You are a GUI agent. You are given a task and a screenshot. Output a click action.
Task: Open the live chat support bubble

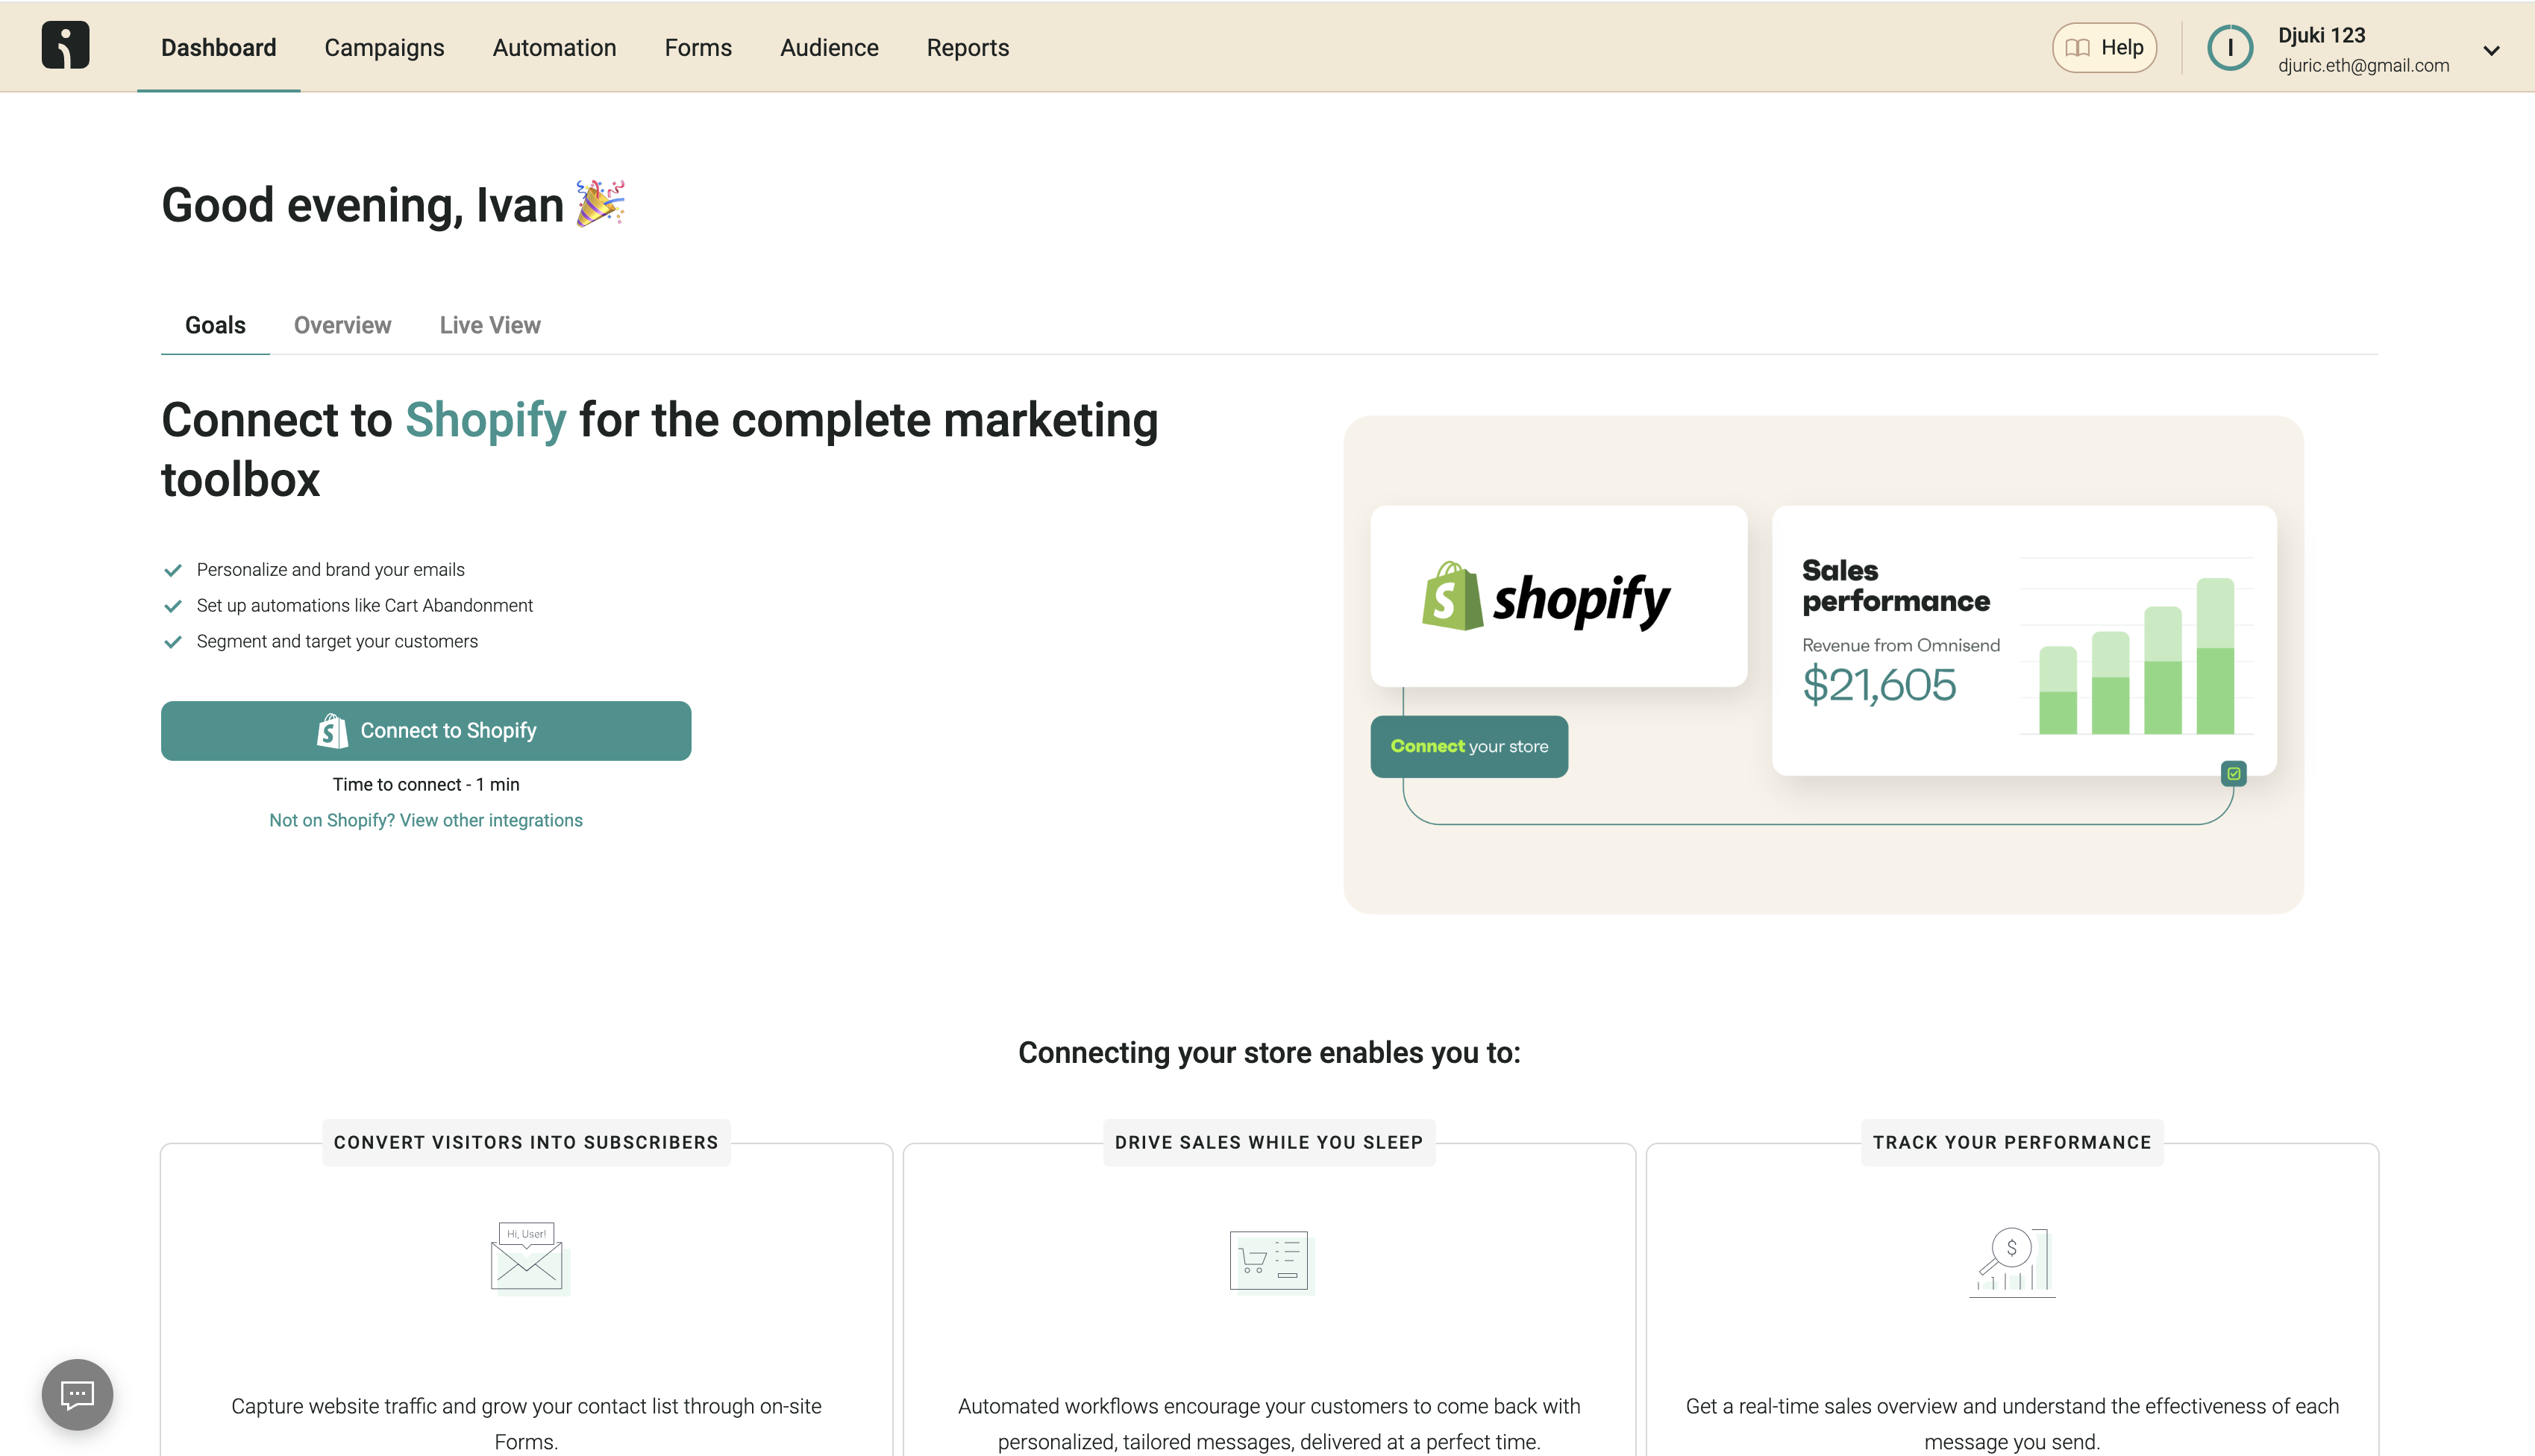point(77,1394)
